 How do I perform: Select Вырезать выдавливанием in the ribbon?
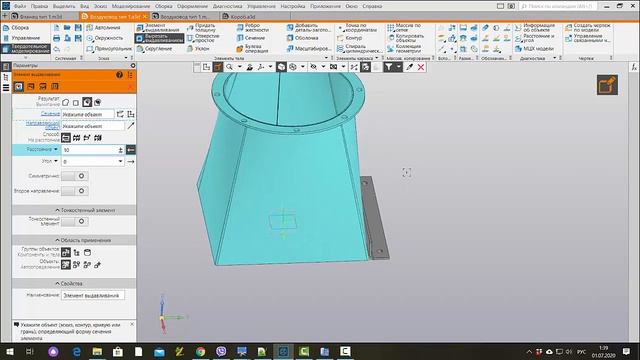(159, 38)
